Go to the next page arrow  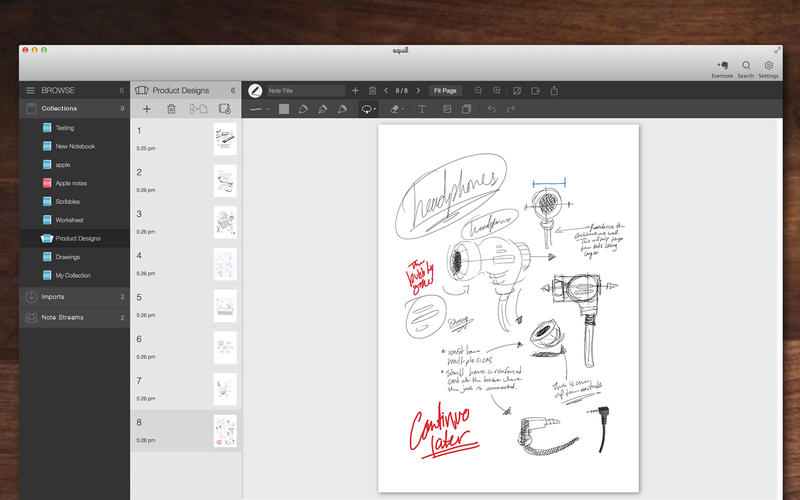tap(418, 91)
